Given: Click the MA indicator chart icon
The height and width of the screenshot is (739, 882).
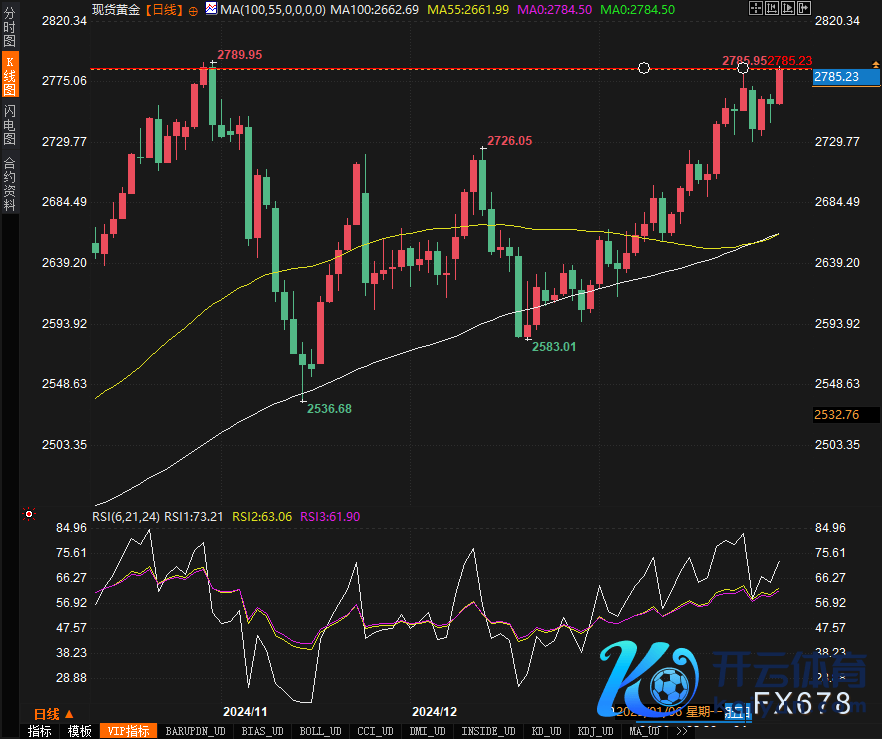Looking at the screenshot, I should coord(211,8).
